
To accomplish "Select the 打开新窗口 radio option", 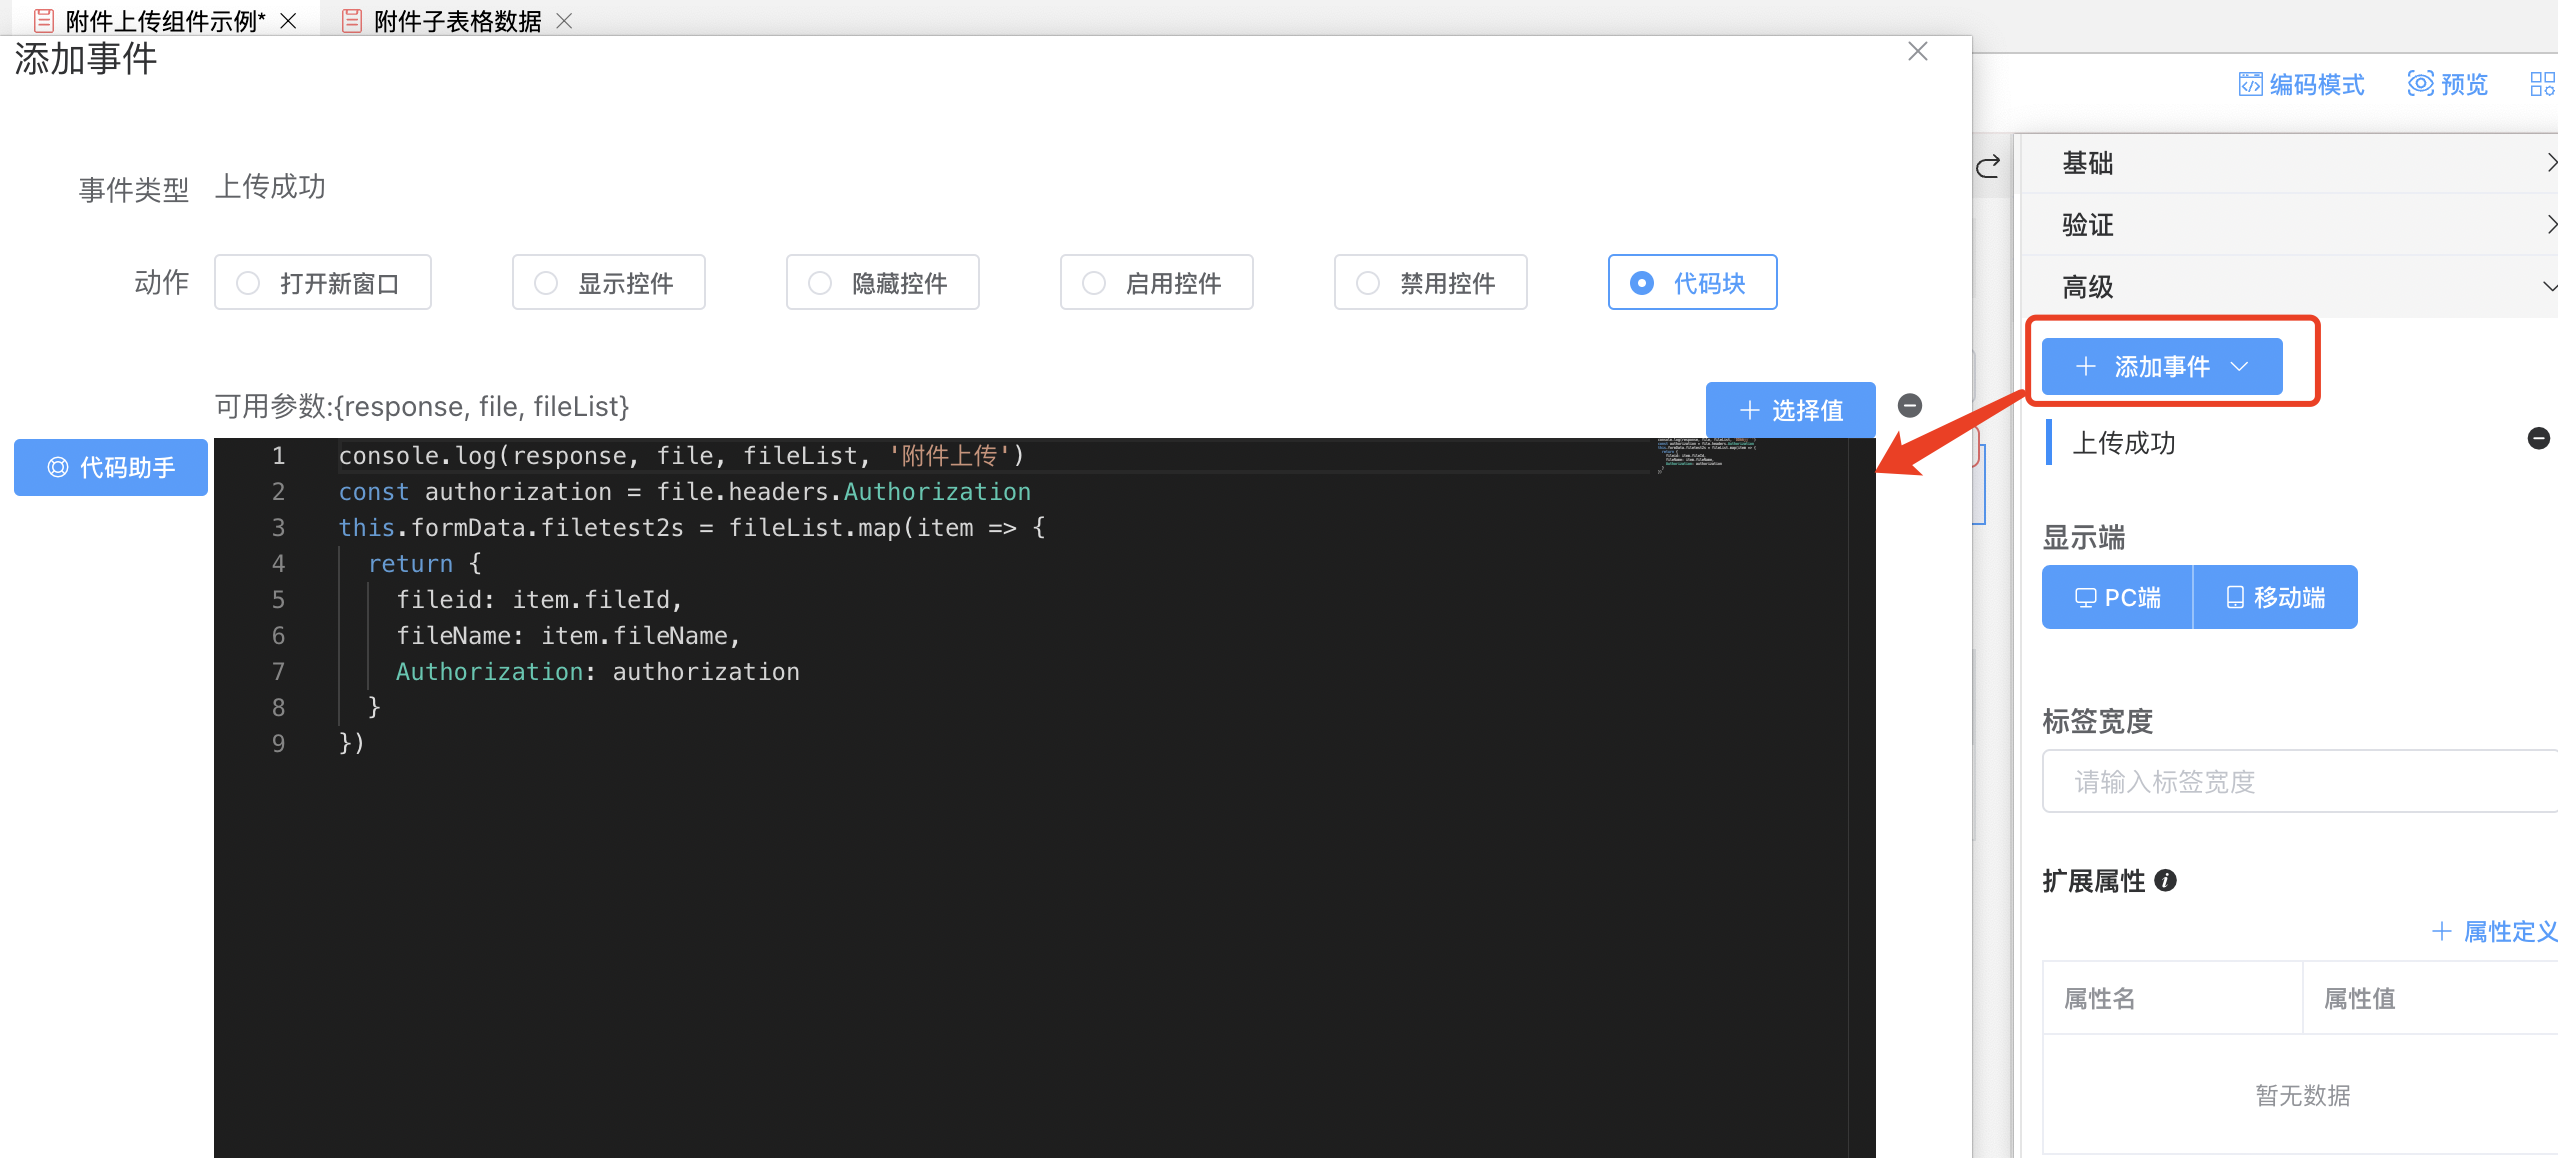I will pos(323,283).
